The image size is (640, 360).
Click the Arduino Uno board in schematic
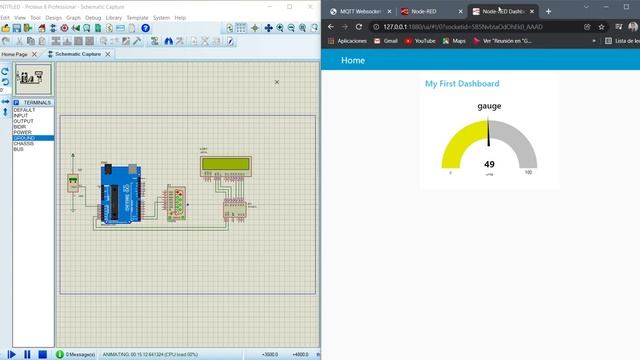tap(121, 194)
